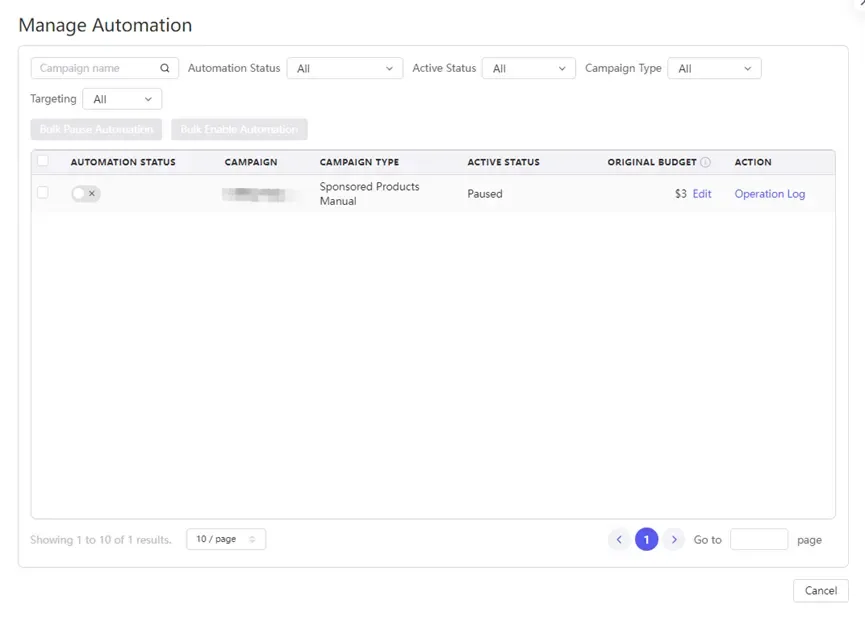The height and width of the screenshot is (621, 865).
Task: Click the search magnifier icon in Campaign name field
Action: (164, 68)
